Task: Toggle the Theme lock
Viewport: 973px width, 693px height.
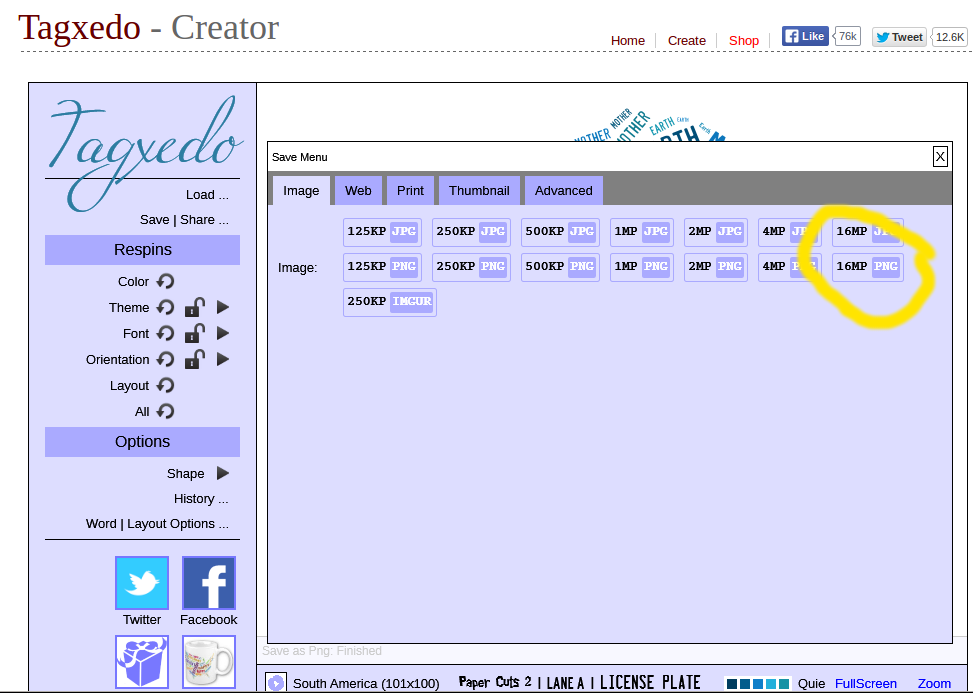Action: [195, 307]
